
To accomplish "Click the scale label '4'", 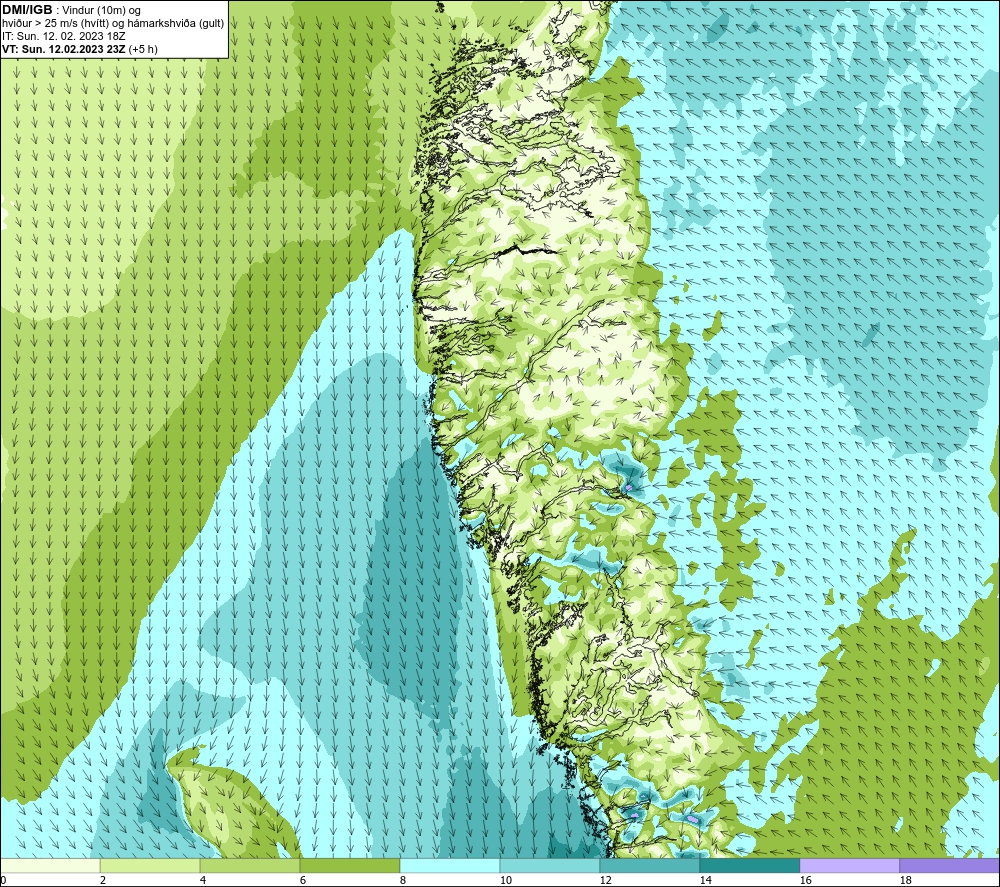I will click(x=203, y=880).
